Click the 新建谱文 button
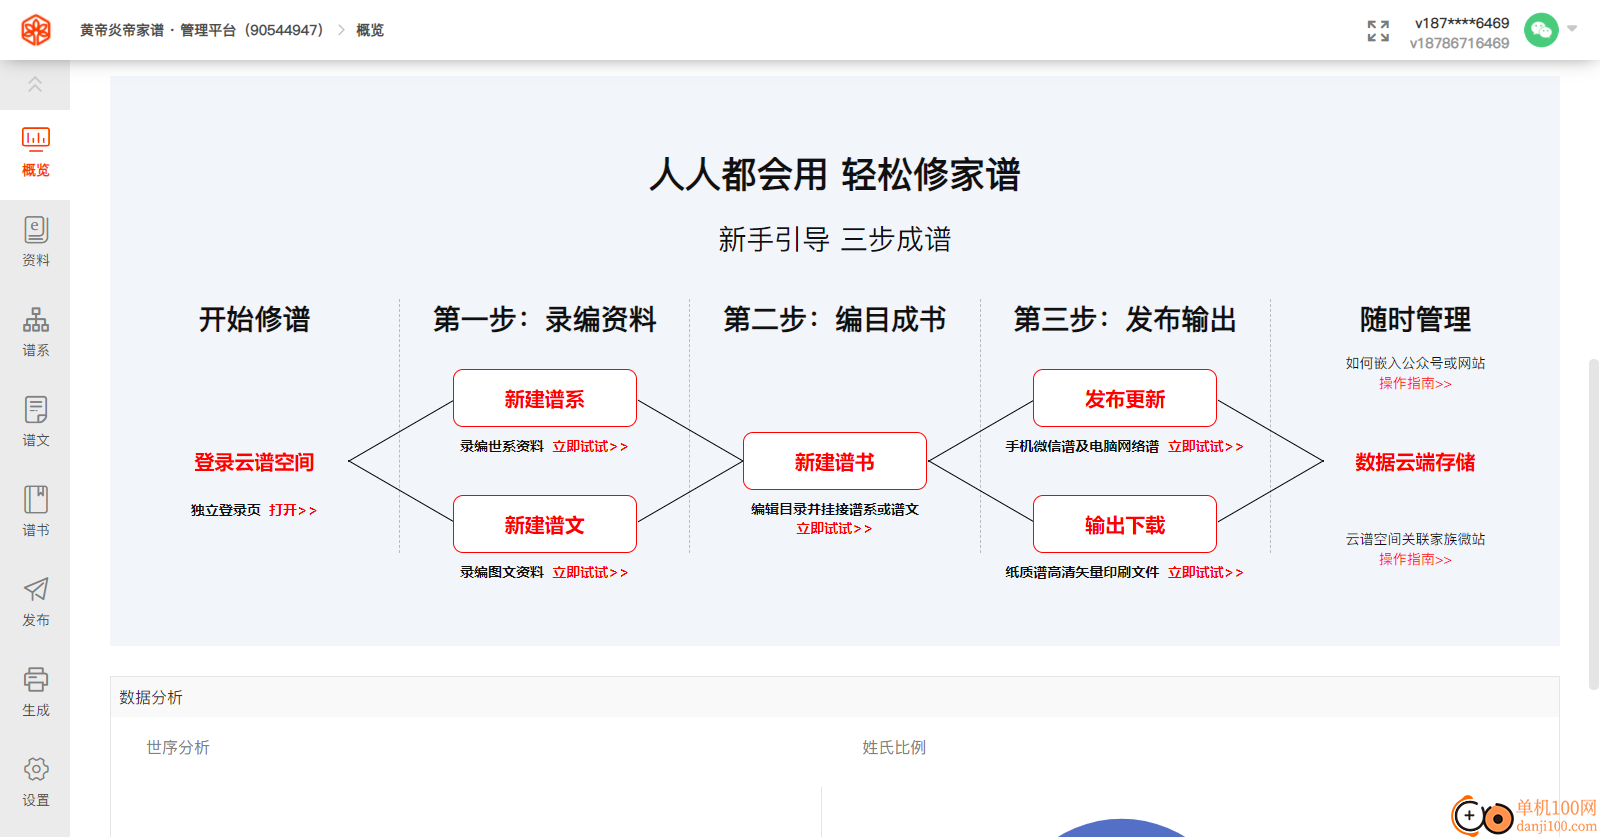This screenshot has width=1600, height=837. 545,524
